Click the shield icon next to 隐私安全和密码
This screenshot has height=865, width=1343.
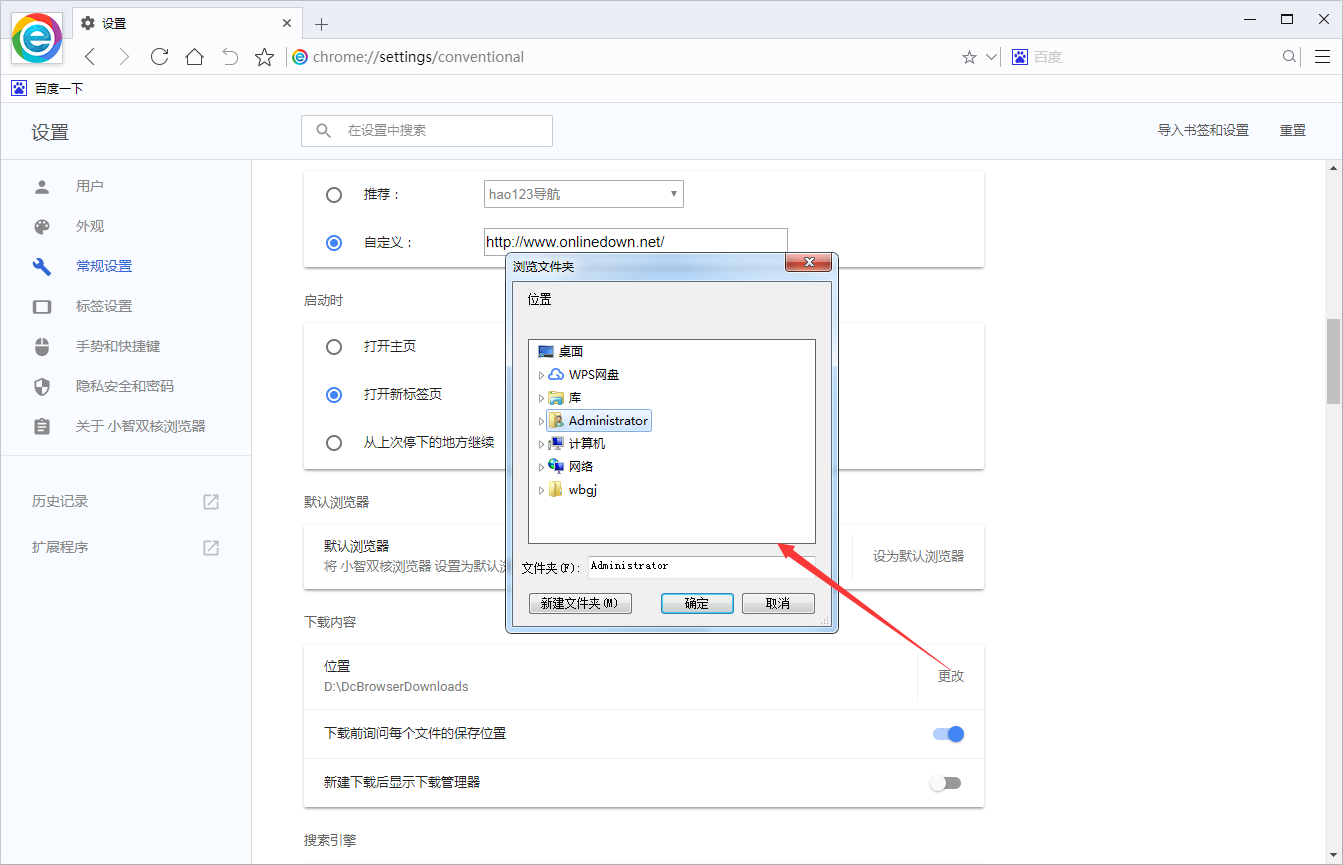click(x=41, y=386)
